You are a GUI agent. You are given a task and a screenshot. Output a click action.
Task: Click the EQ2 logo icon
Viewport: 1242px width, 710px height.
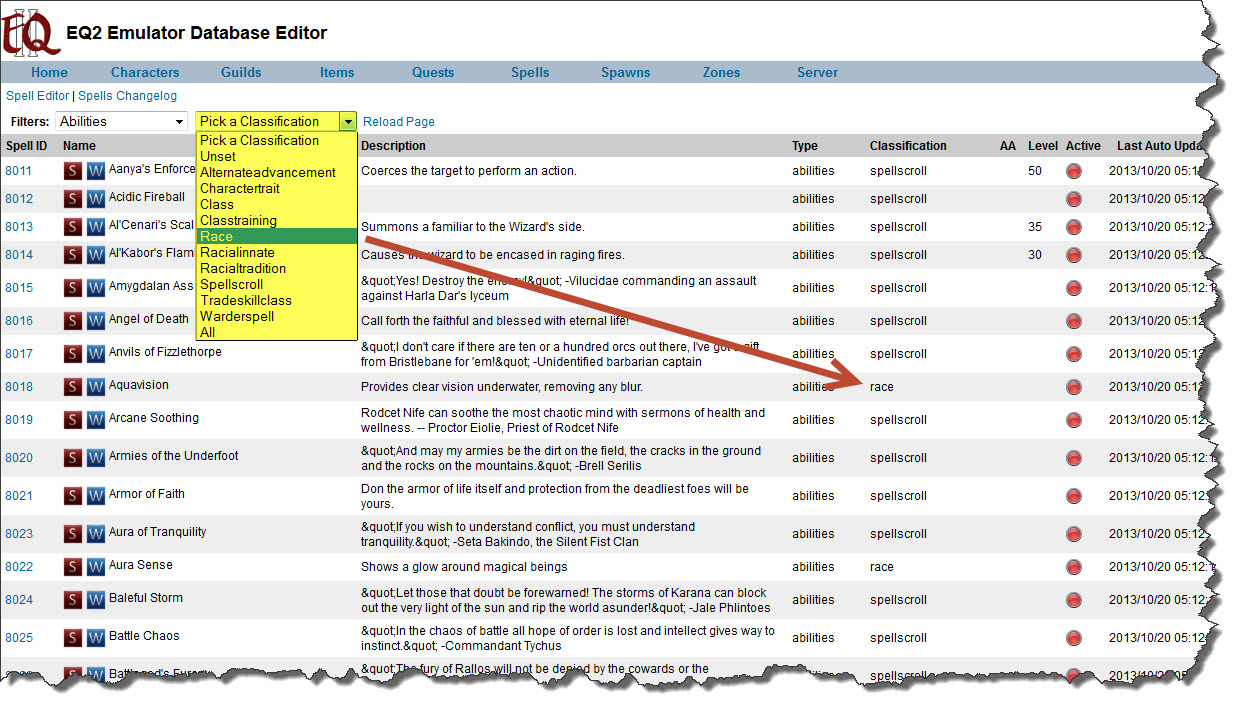point(29,32)
